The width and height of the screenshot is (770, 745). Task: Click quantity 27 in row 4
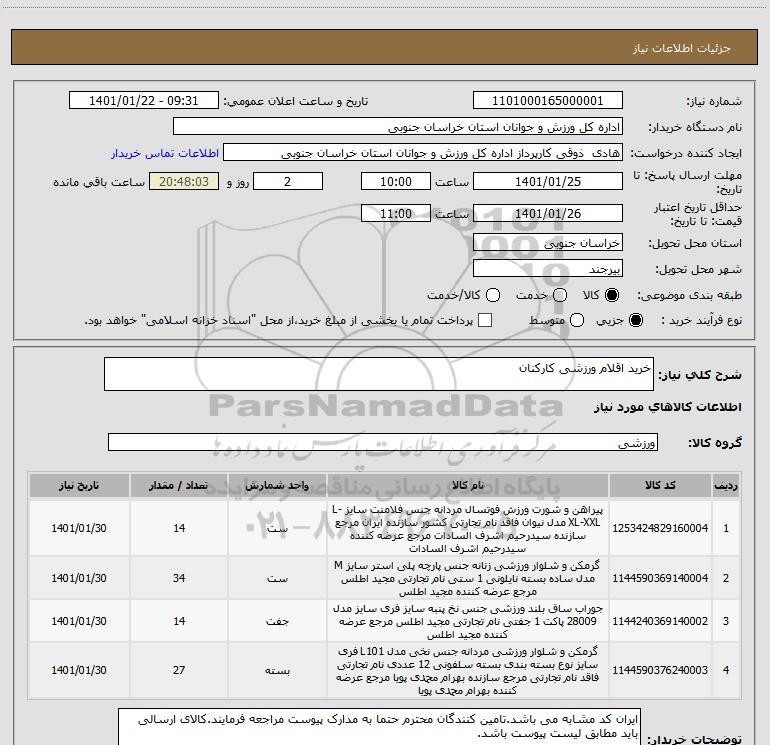[179, 670]
